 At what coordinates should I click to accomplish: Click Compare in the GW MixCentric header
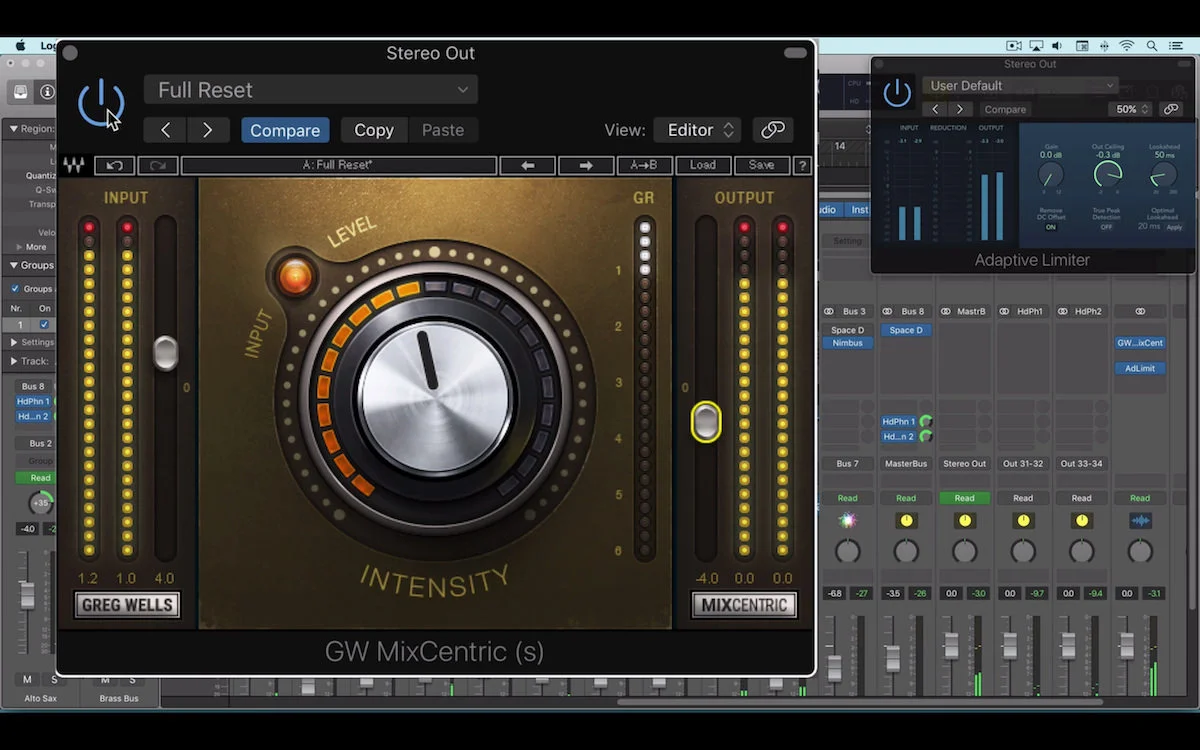pos(285,129)
